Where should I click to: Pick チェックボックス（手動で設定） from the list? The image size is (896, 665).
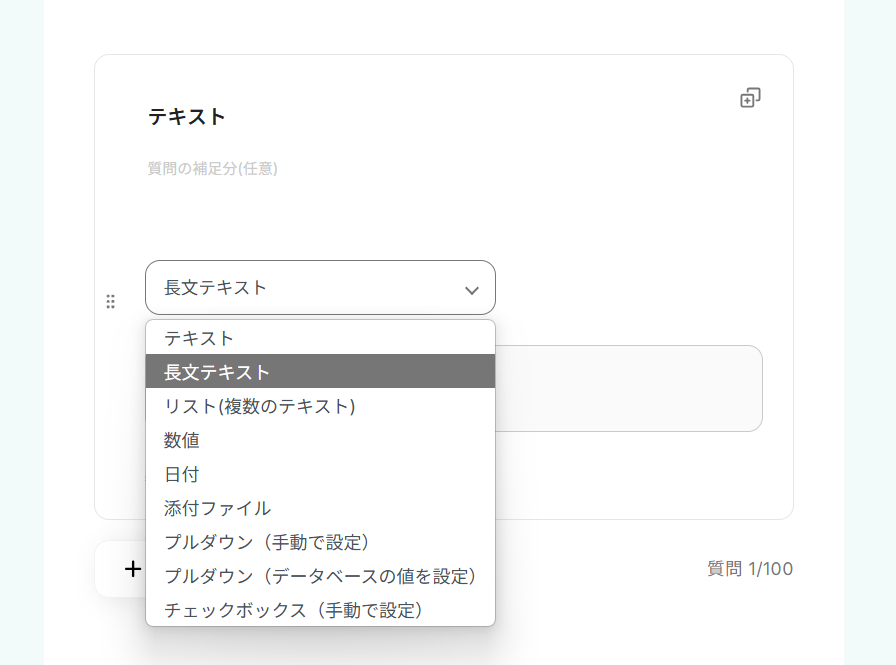coord(320,610)
